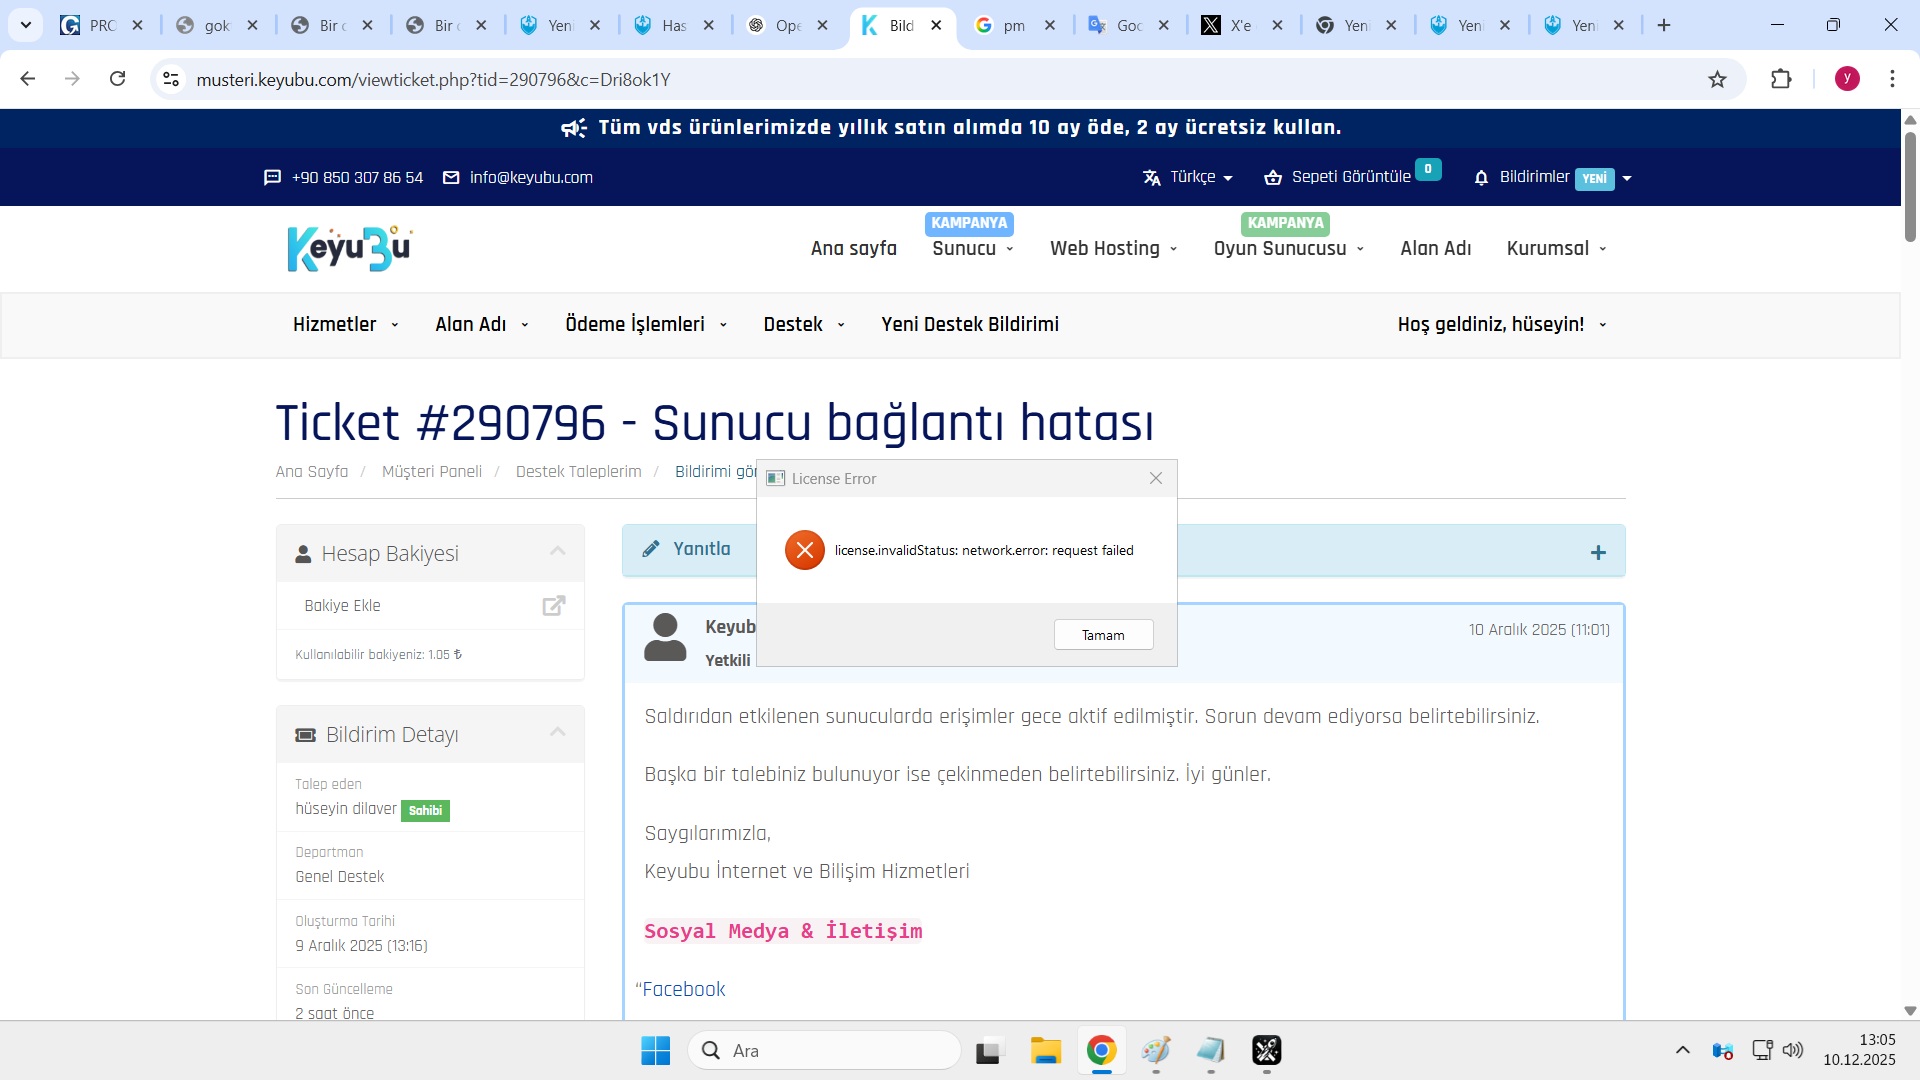Click the Ana Sayfa breadcrumb

coord(312,471)
